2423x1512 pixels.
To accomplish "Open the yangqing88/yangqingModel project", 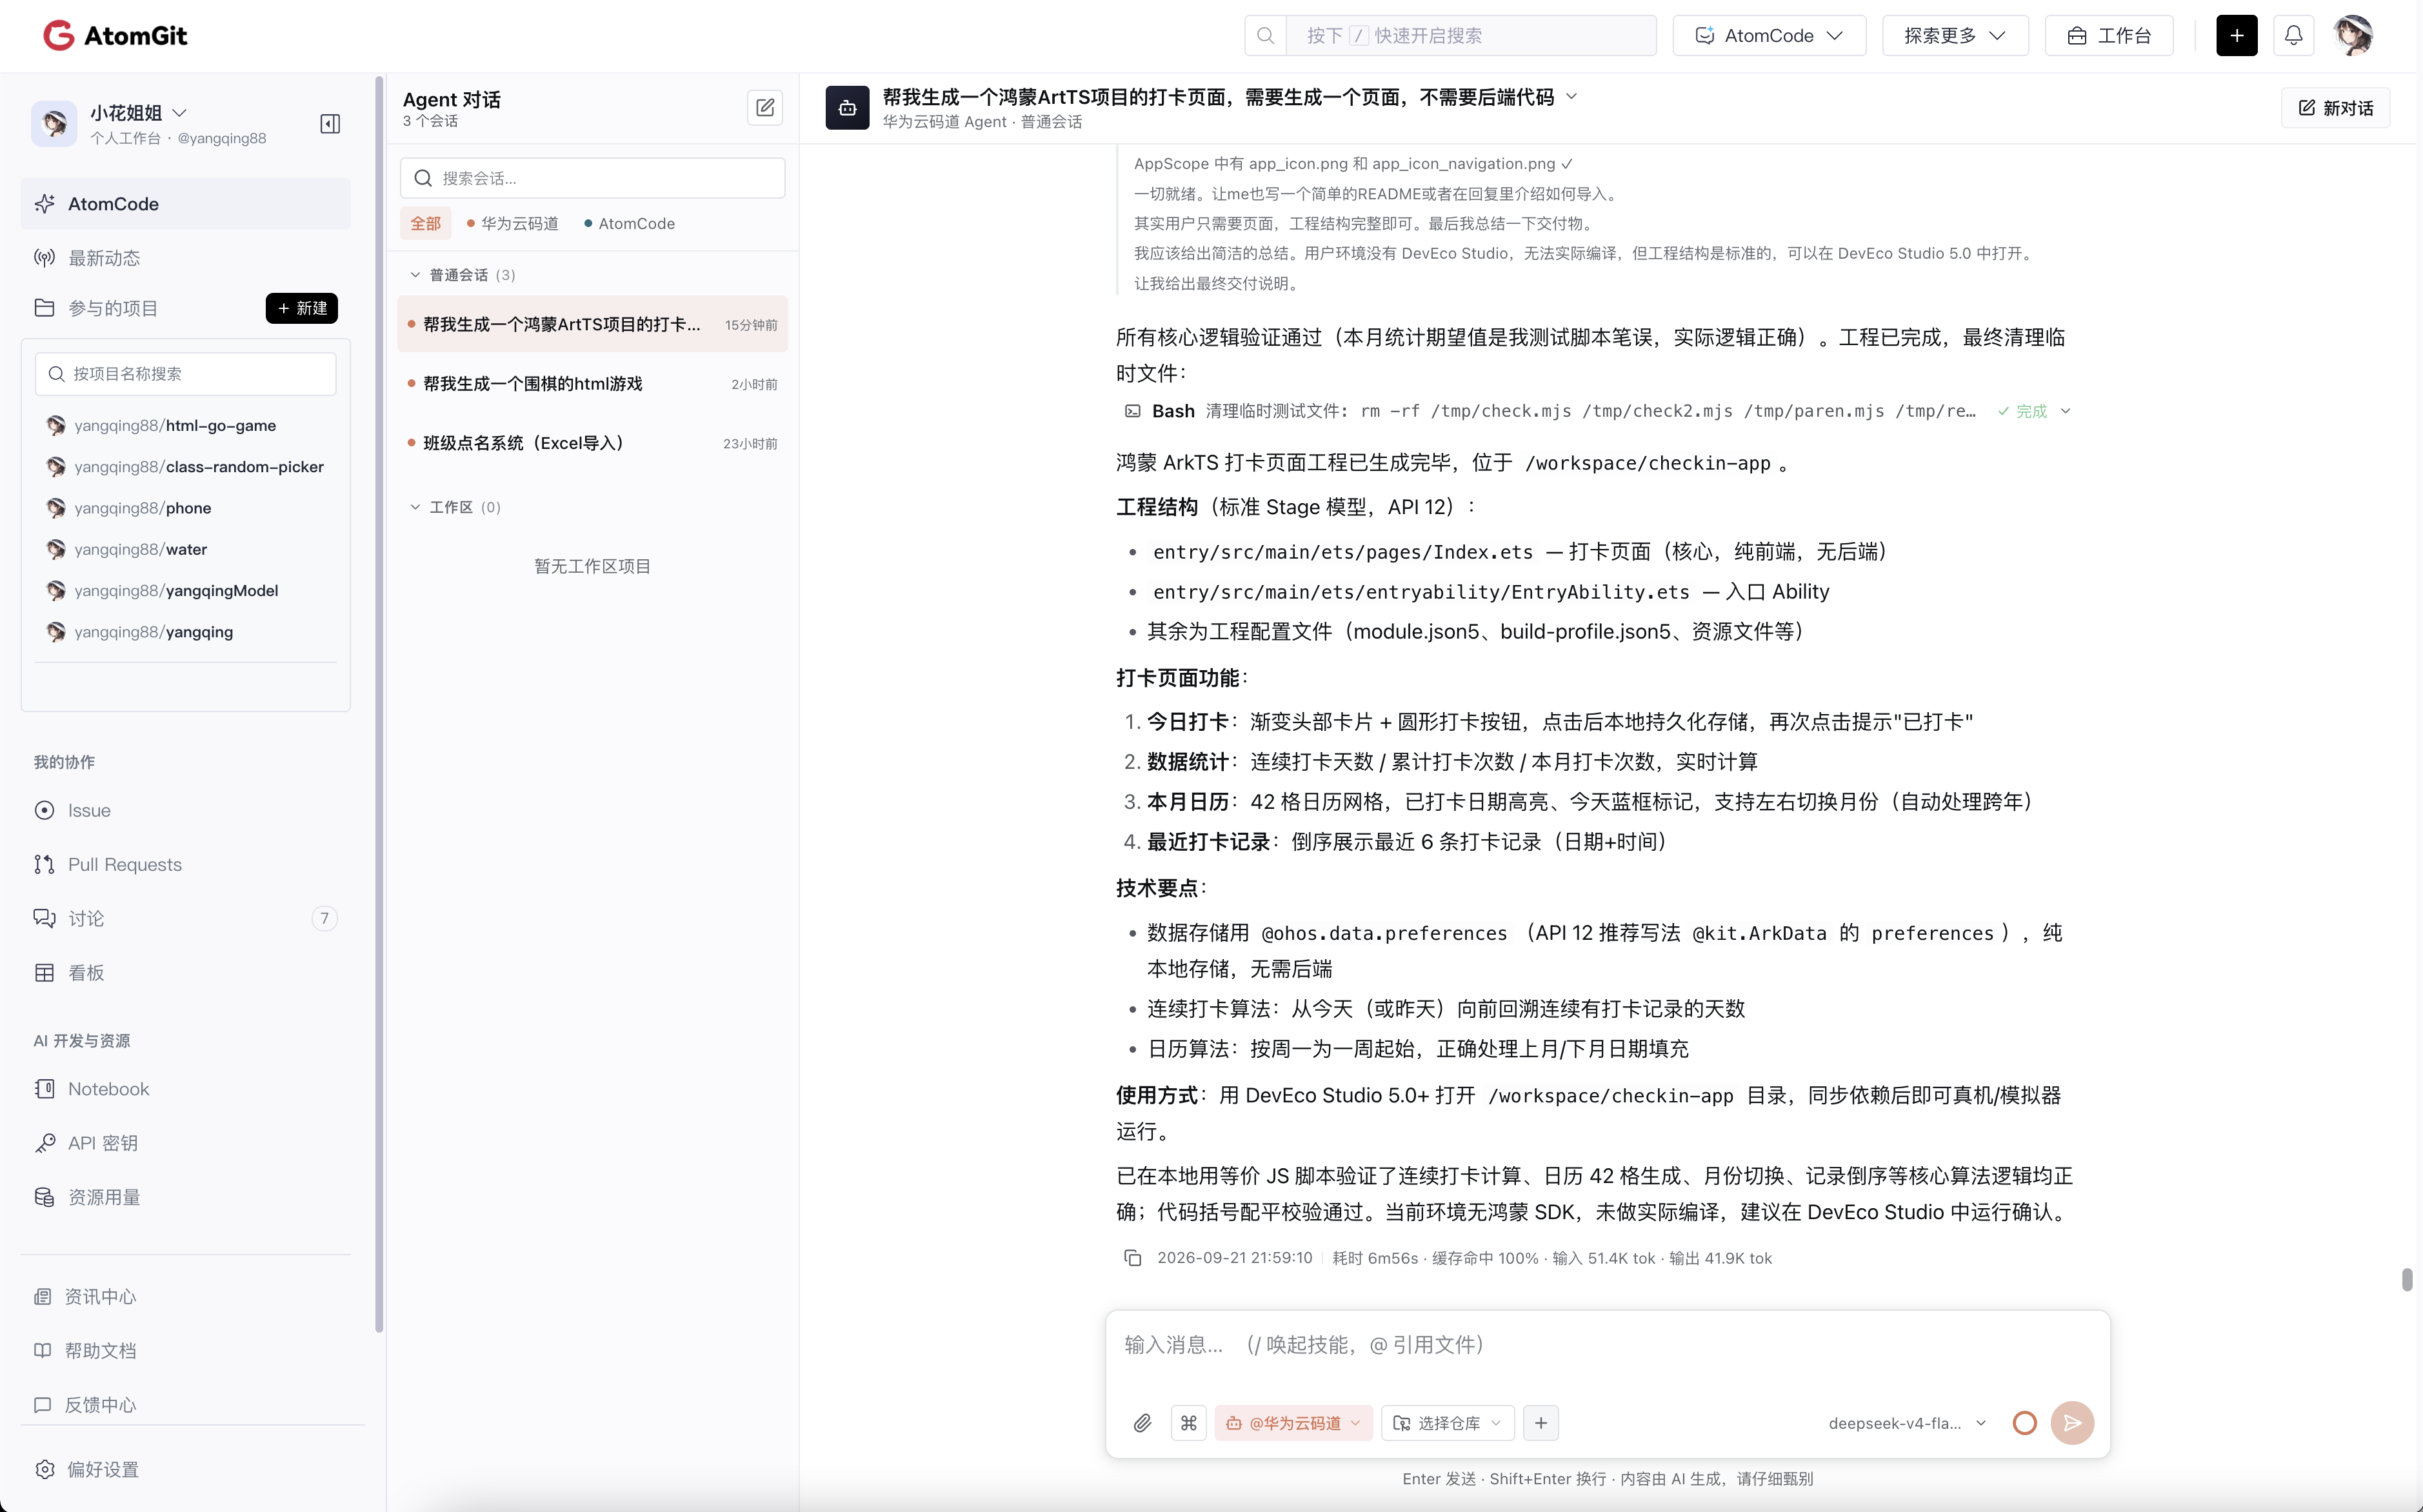I will pos(176,590).
